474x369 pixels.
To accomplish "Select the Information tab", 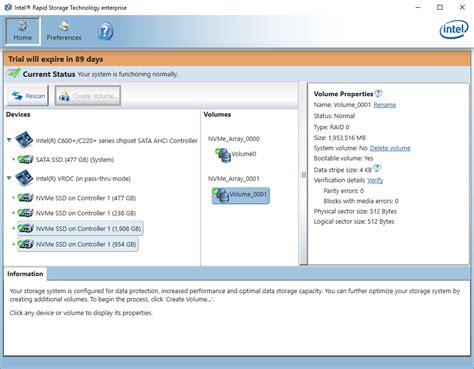I will (25, 274).
